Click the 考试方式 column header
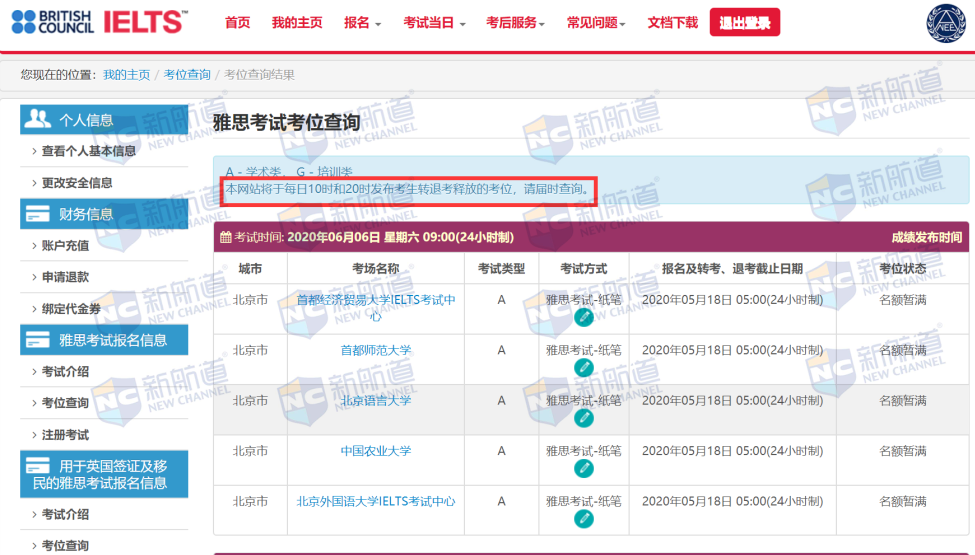 click(x=583, y=268)
